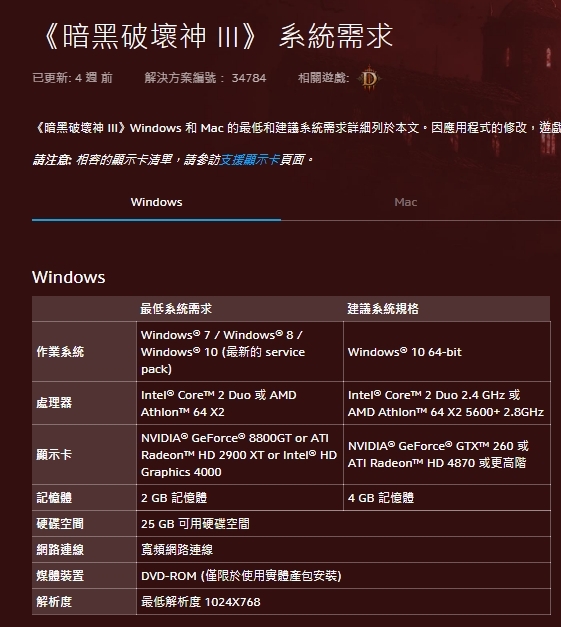Click the 作業系統 row label
This screenshot has width=561, height=627.
[60, 352]
